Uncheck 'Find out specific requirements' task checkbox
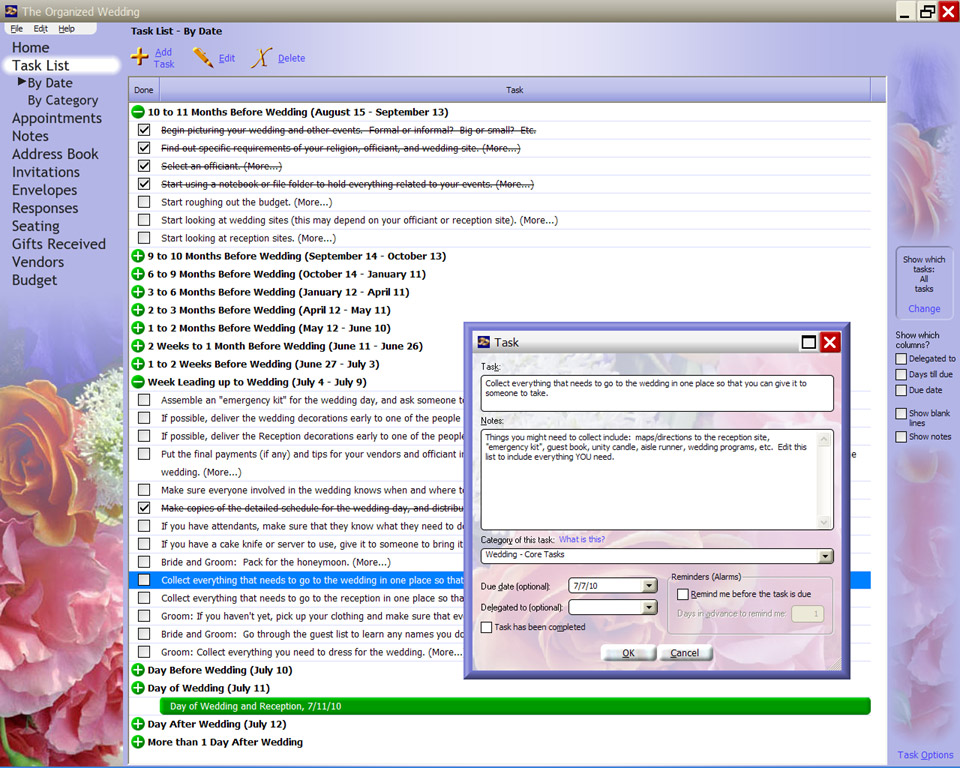This screenshot has width=960, height=768. [144, 148]
